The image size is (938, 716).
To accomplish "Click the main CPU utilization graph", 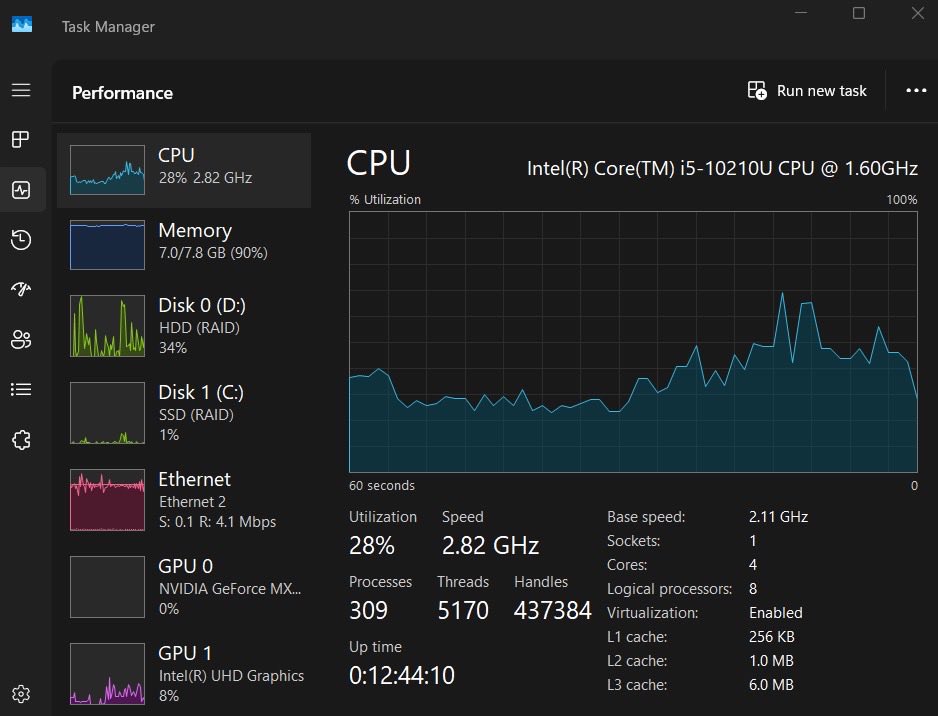I will tap(633, 342).
